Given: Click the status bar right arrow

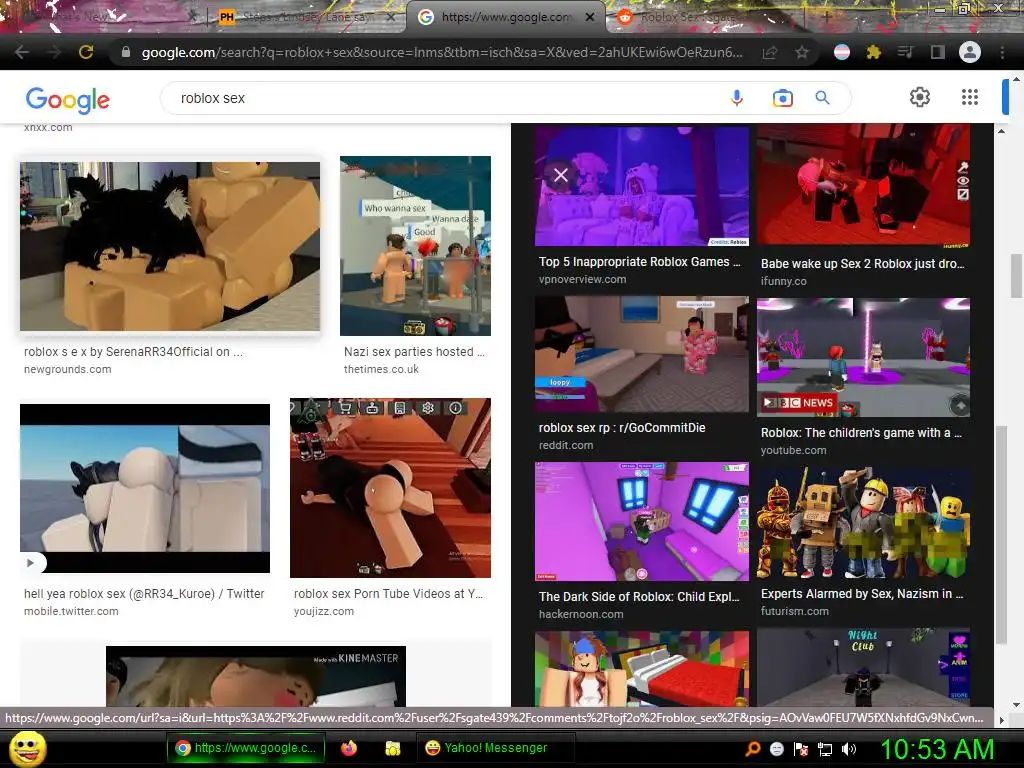Looking at the screenshot, I should pyautogui.click(x=1002, y=720).
